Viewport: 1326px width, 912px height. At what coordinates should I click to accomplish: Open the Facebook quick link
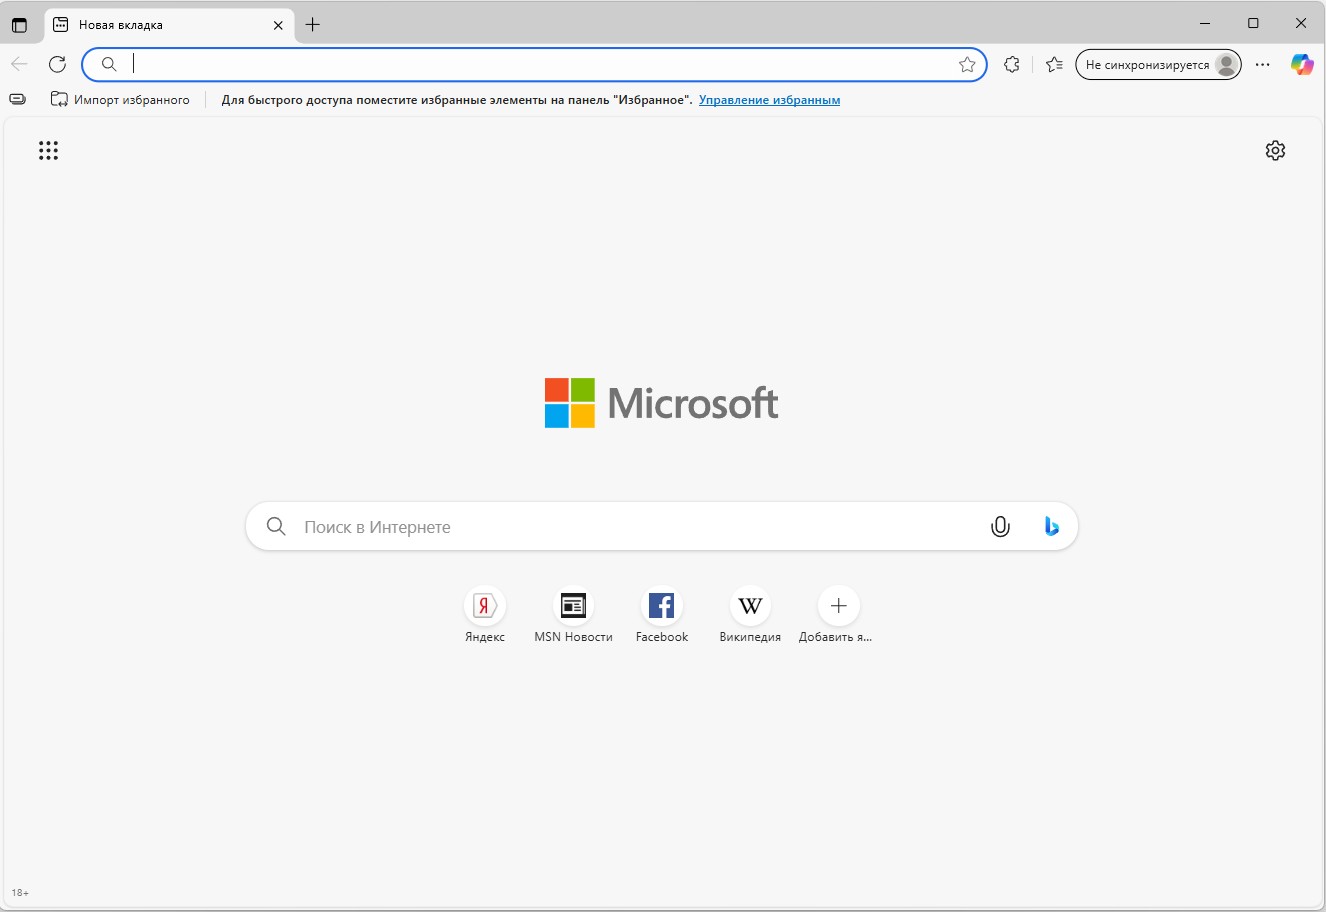tap(662, 606)
